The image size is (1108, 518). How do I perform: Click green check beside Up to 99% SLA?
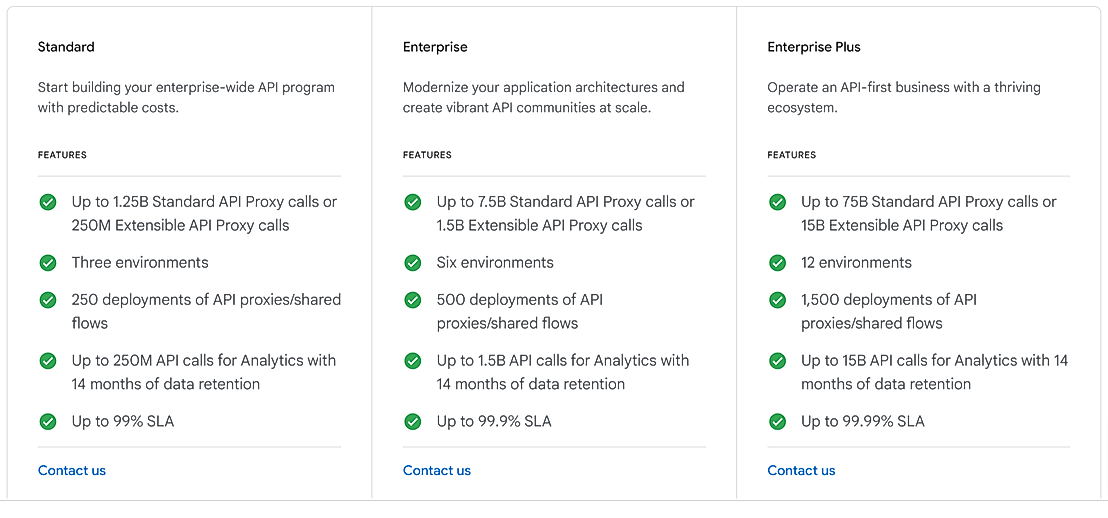[x=47, y=422]
